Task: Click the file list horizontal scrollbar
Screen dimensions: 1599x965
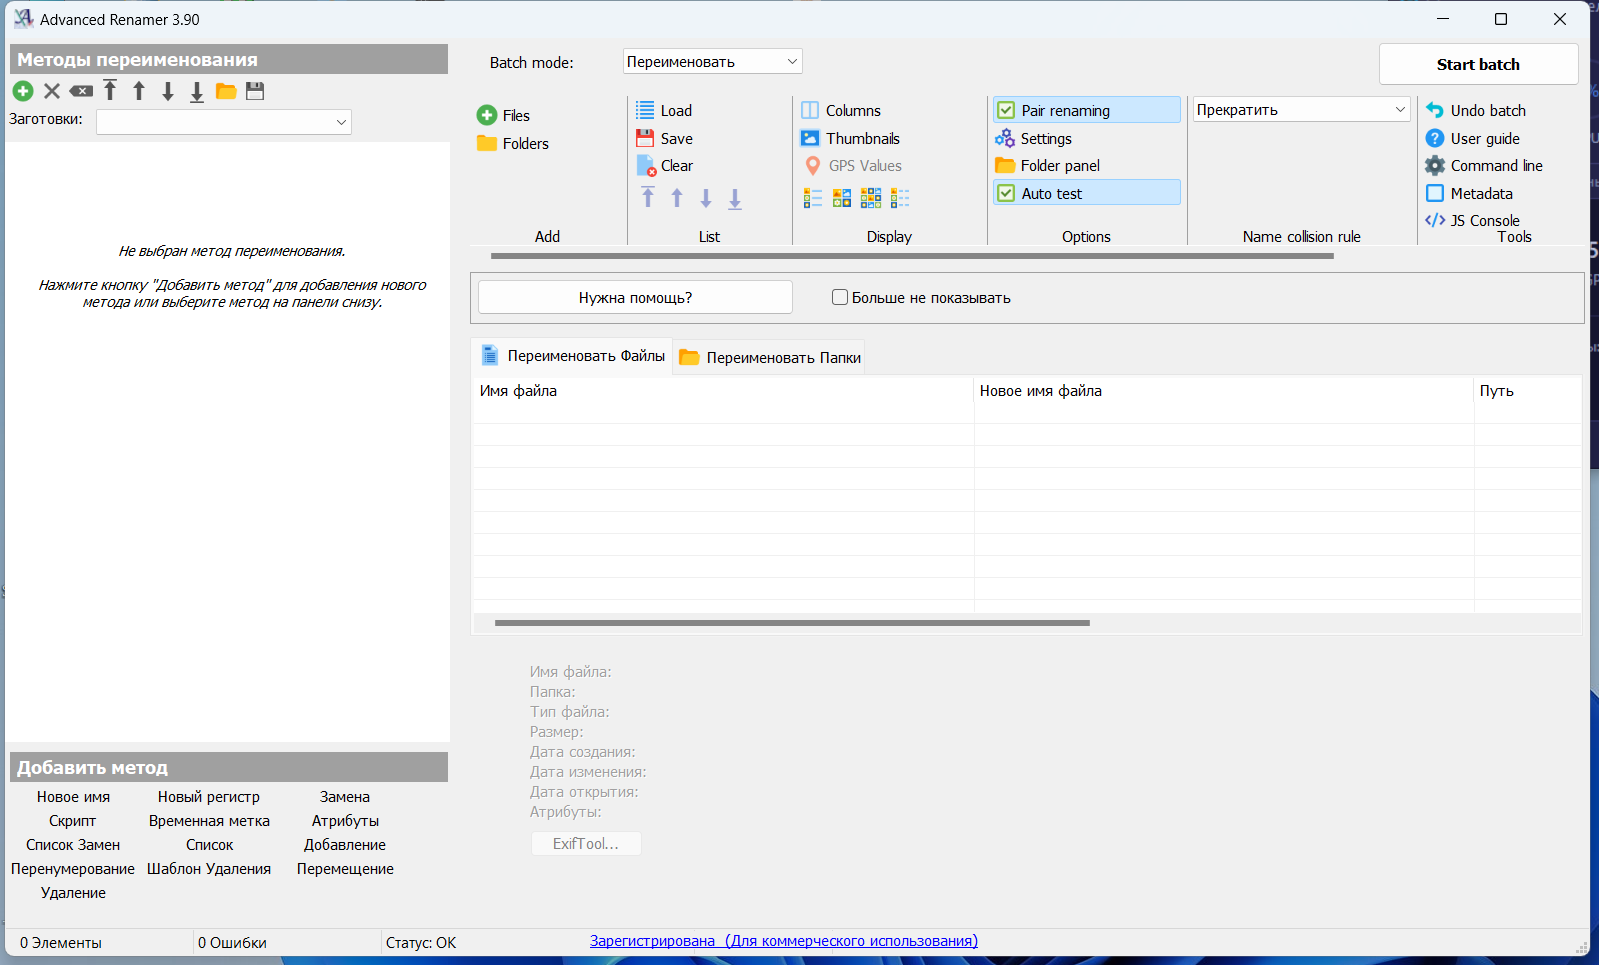Action: [792, 623]
